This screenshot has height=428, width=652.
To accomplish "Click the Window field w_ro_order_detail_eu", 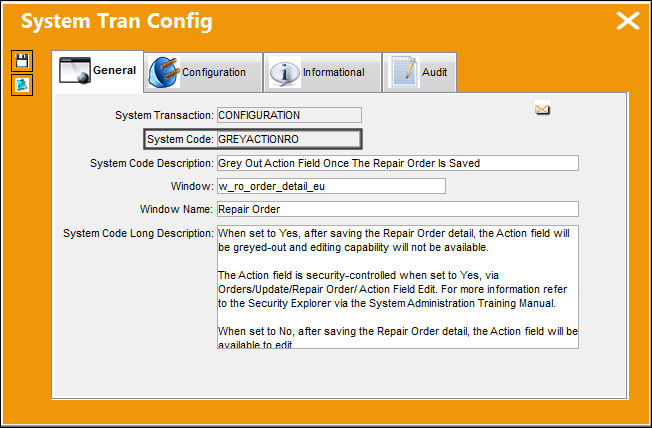I will 331,186.
